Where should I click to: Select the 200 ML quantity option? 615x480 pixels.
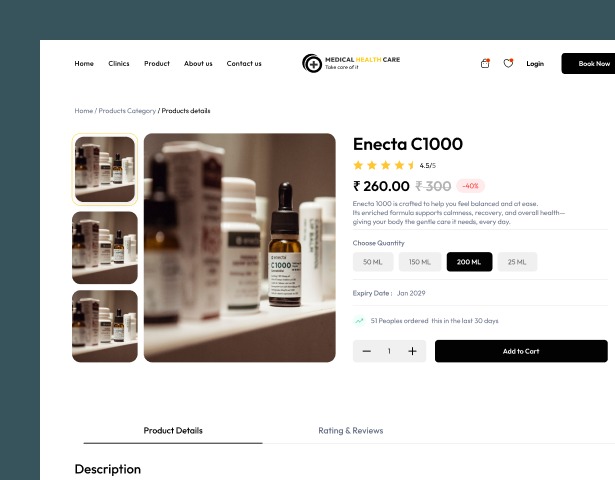coord(469,262)
